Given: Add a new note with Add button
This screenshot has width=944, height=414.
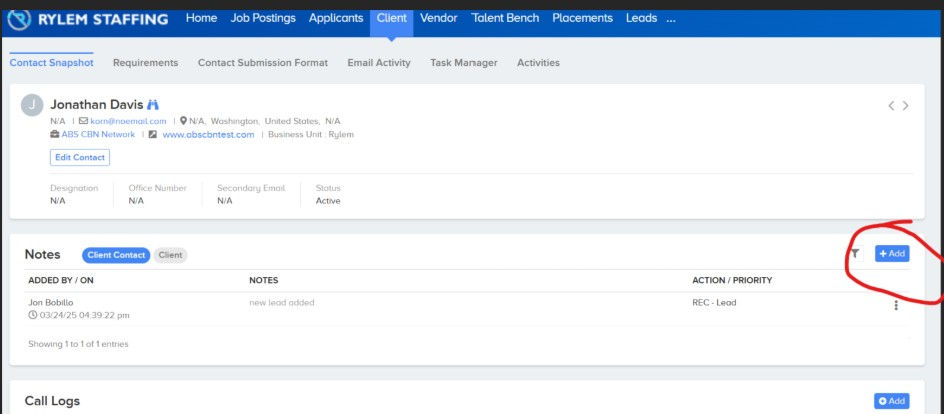Looking at the screenshot, I should tap(892, 254).
